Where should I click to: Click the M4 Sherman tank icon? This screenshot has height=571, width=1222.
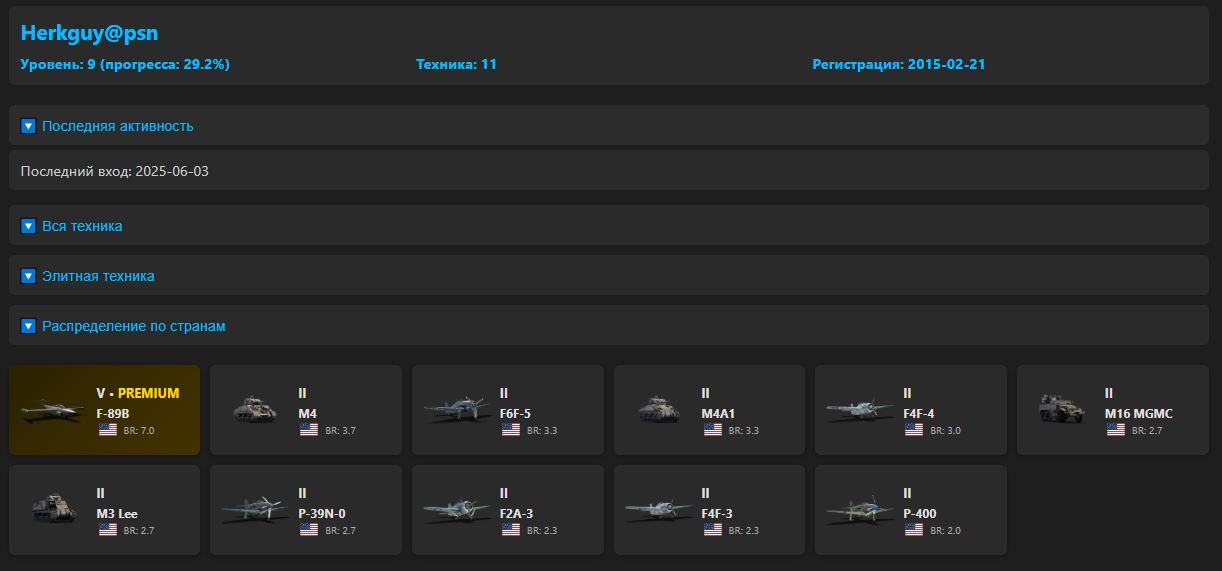254,410
